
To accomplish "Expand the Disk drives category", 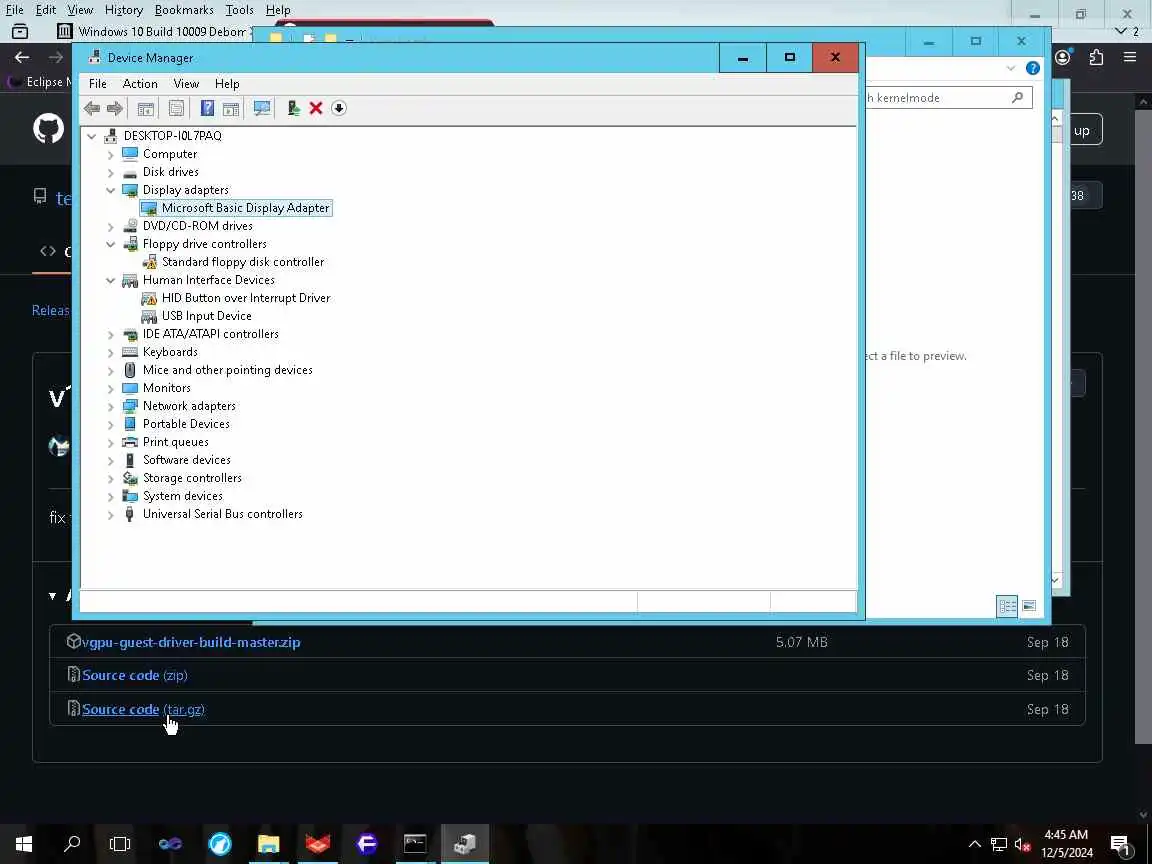I will point(110,173).
